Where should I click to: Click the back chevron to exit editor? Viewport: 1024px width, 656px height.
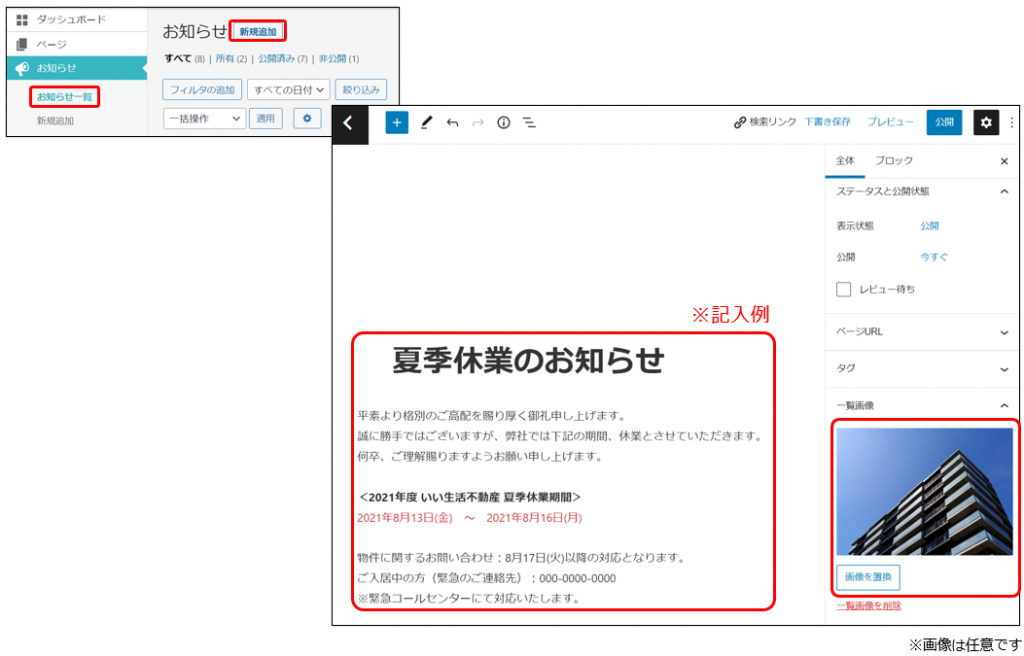(348, 123)
